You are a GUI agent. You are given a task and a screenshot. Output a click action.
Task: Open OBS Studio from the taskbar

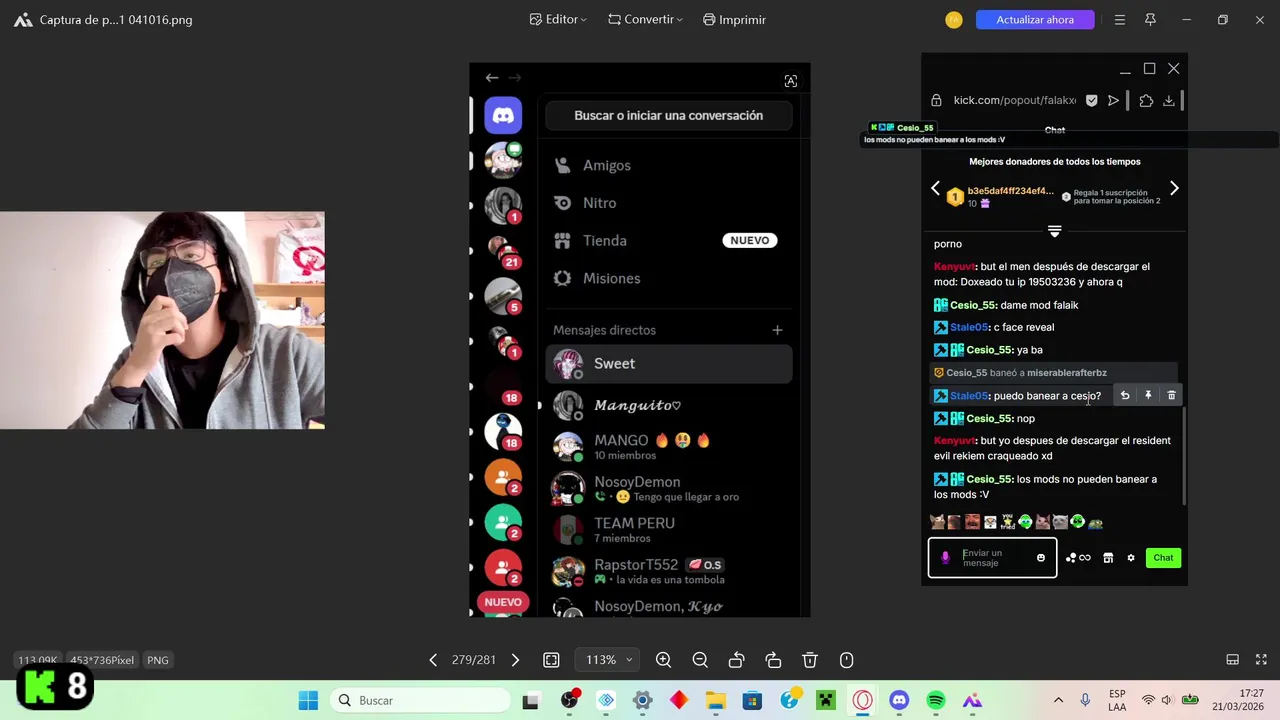pyautogui.click(x=569, y=701)
